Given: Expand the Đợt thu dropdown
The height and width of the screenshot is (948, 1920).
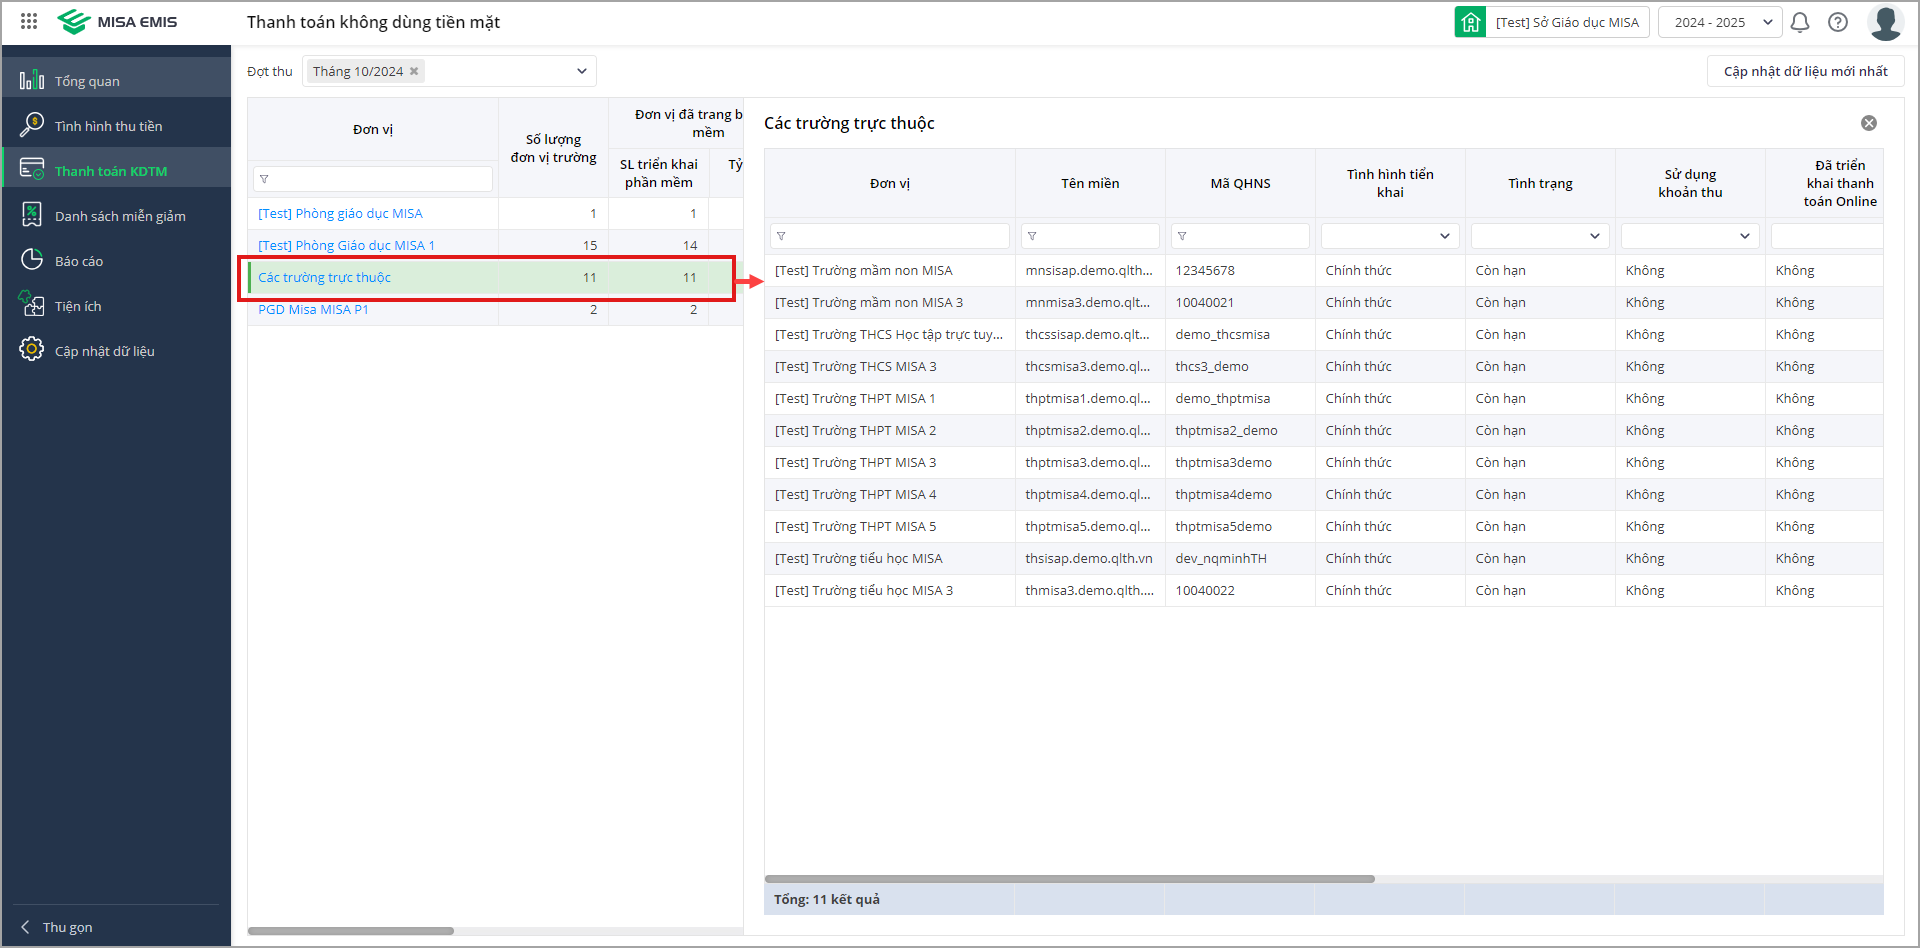Looking at the screenshot, I should click(581, 71).
